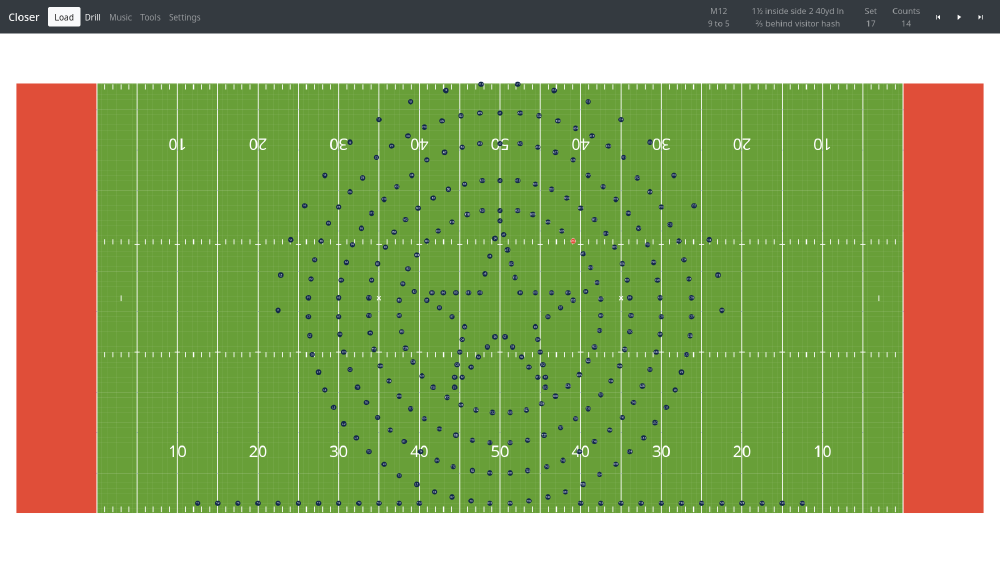Click the M12 performer label
Image resolution: width=1000 pixels, height=563 pixels.
click(x=719, y=11)
